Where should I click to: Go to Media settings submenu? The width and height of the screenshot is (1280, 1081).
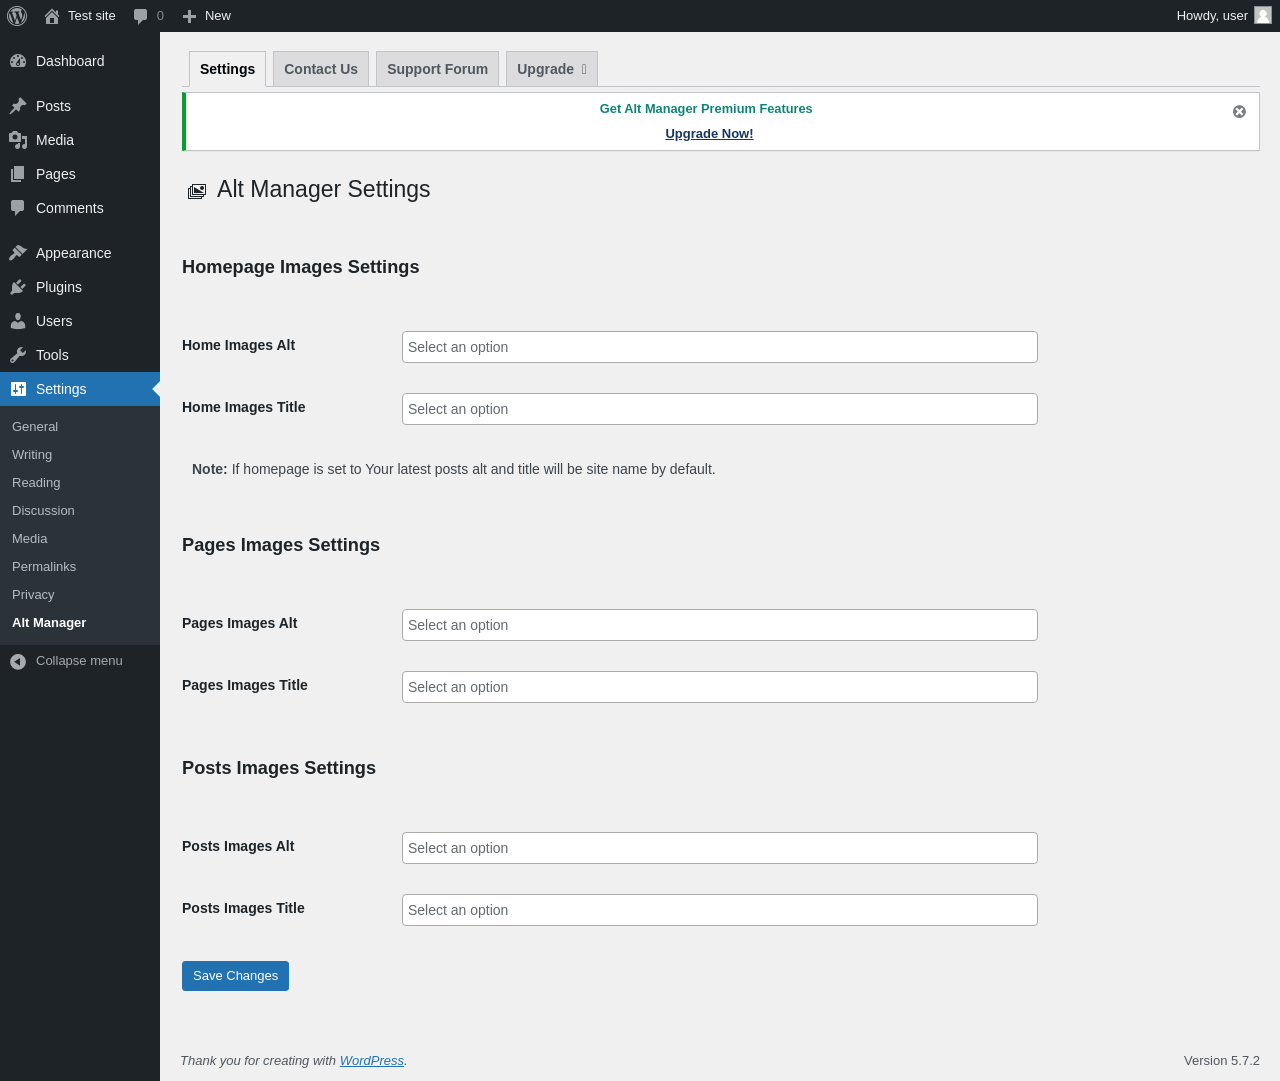(30, 538)
